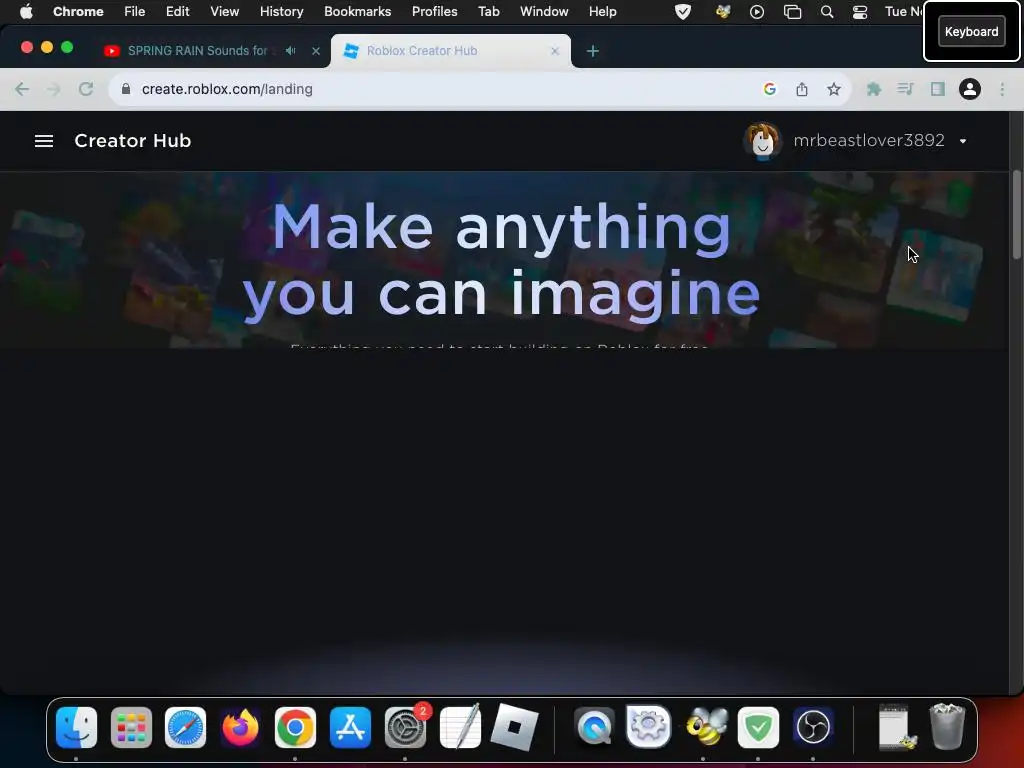Toggle the Chrome side panel icon

coord(938,89)
